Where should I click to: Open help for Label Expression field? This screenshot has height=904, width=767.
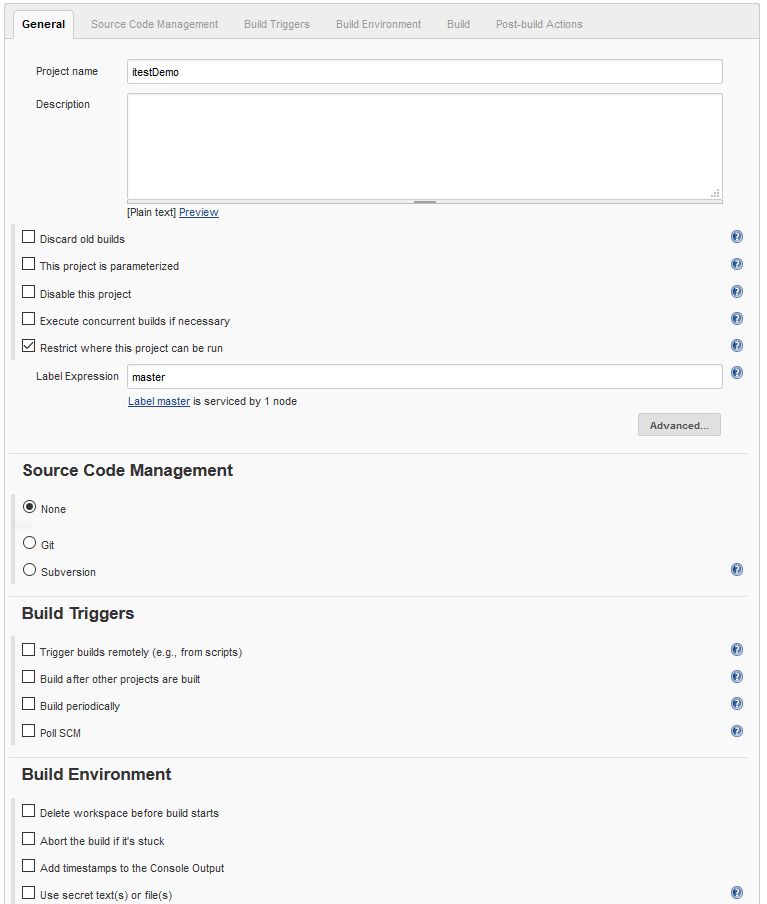[x=736, y=372]
